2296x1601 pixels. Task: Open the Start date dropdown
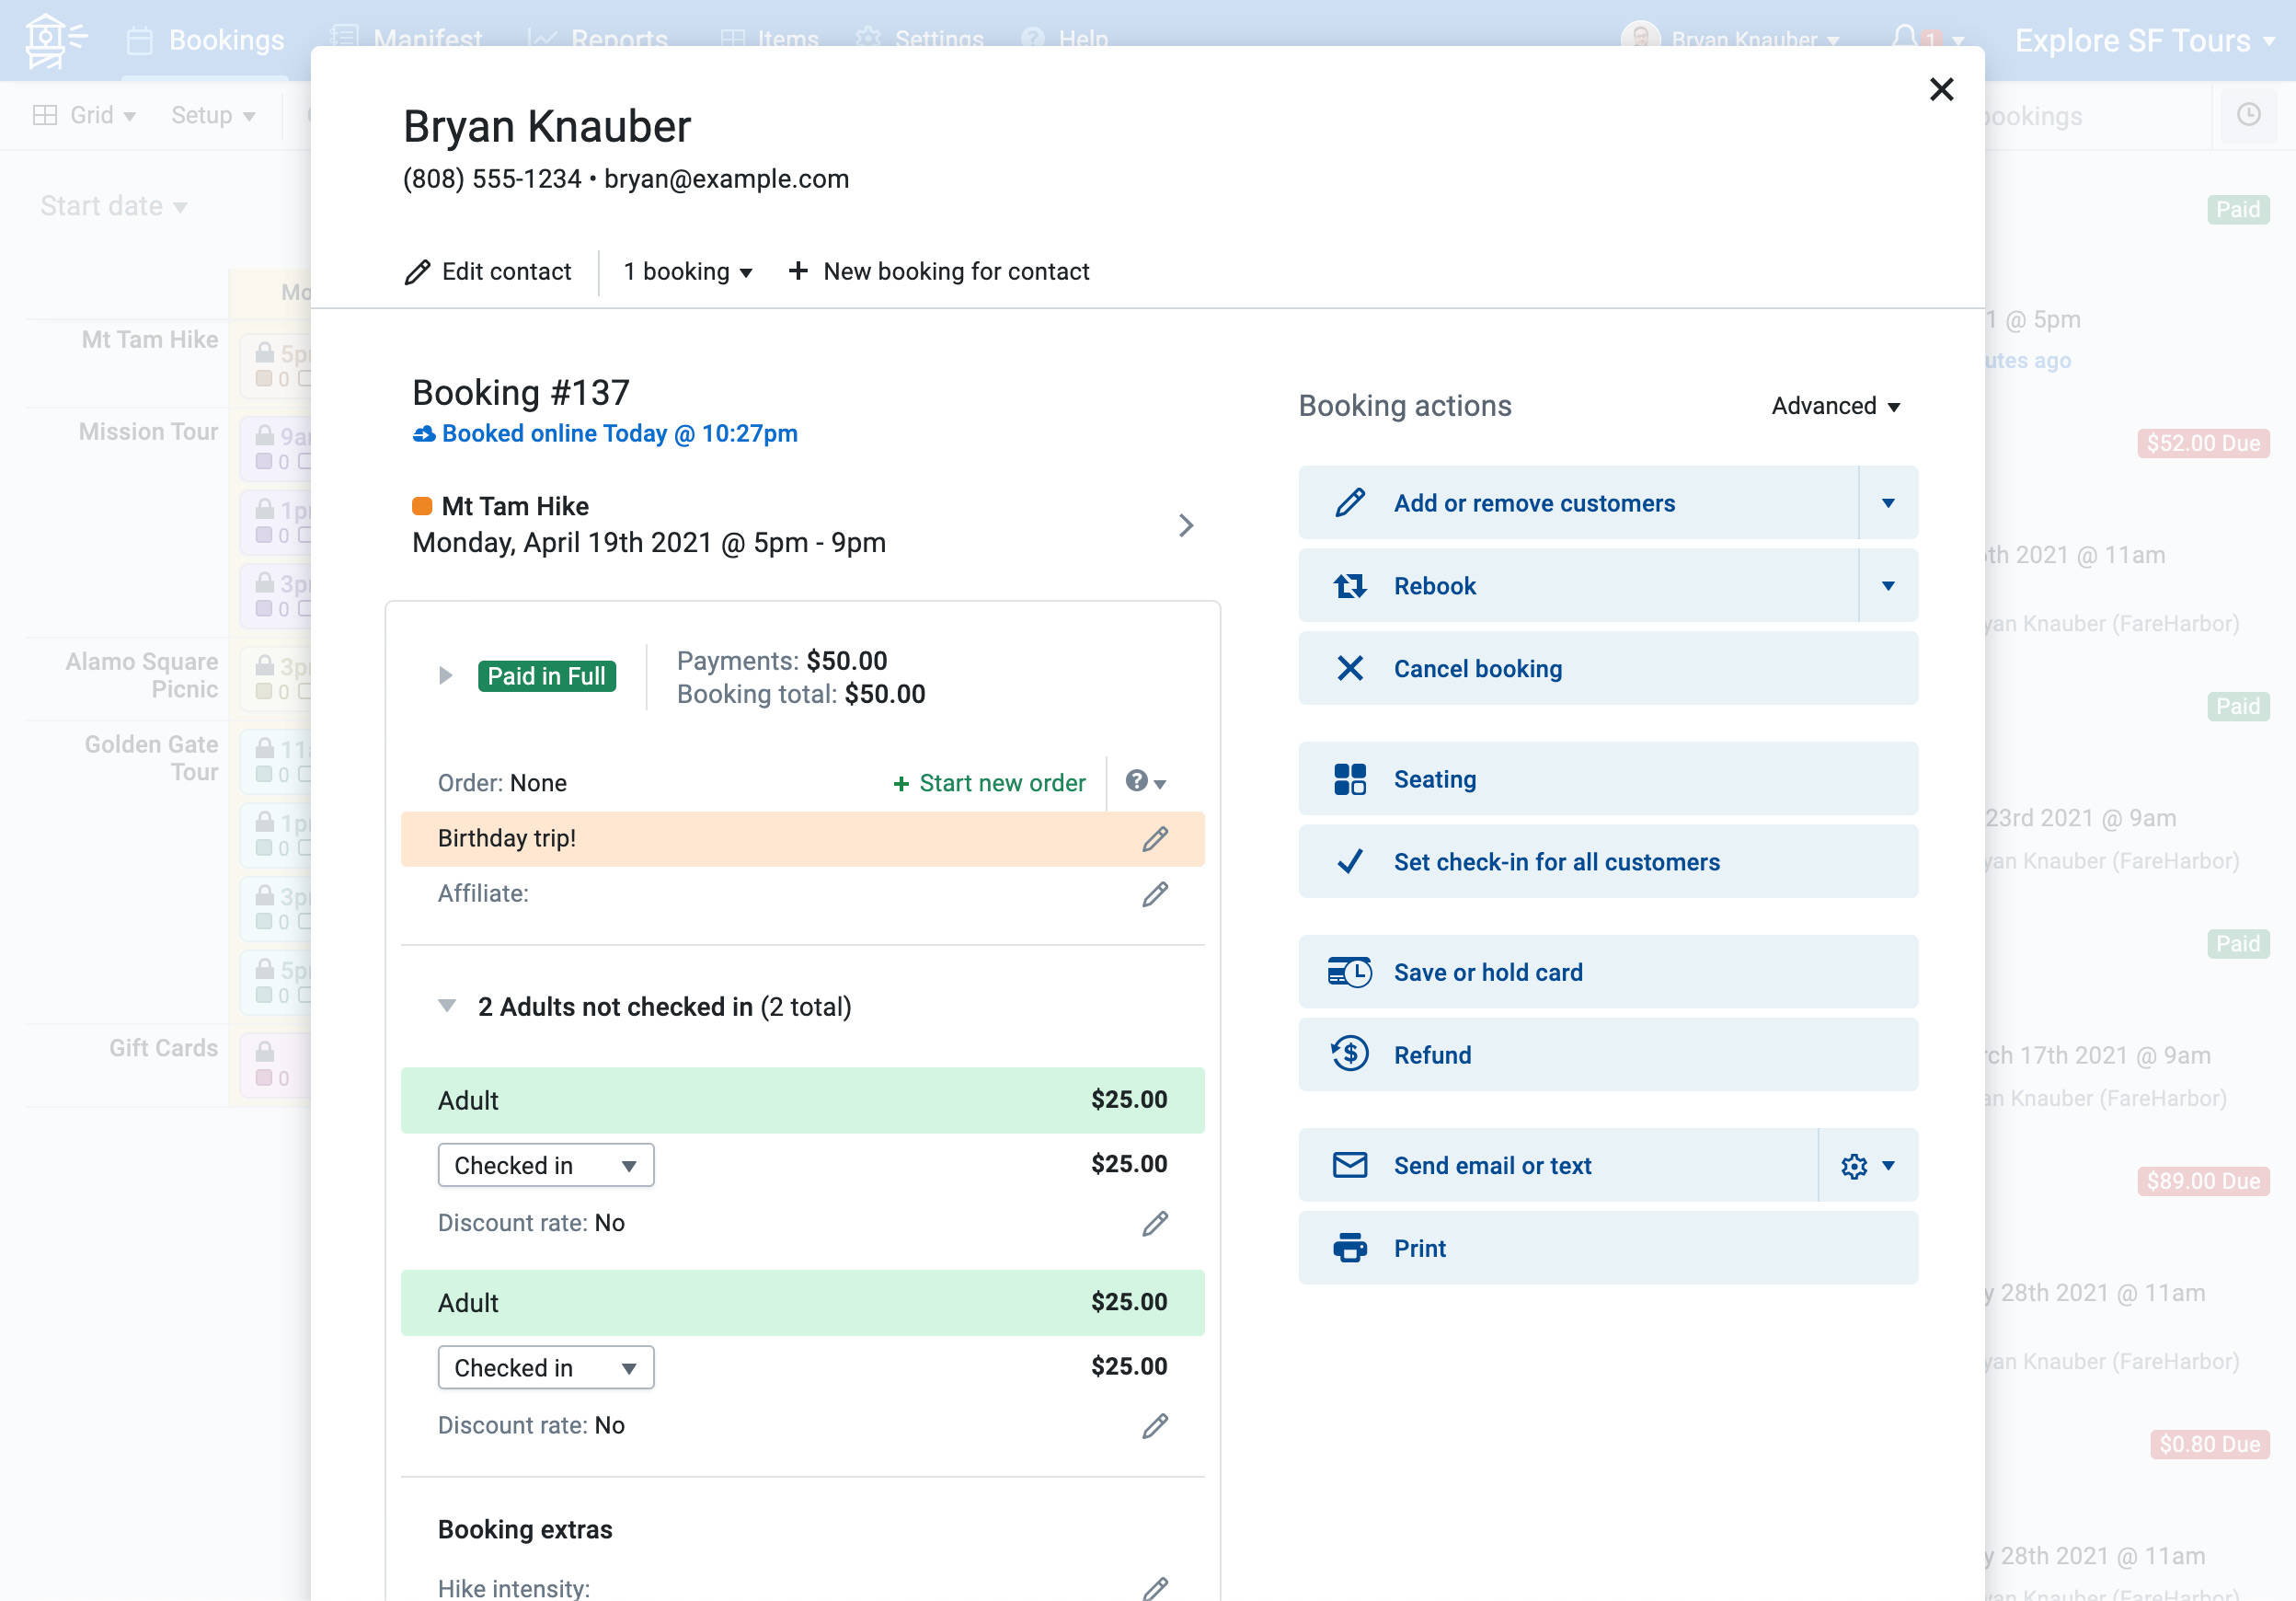pos(113,207)
